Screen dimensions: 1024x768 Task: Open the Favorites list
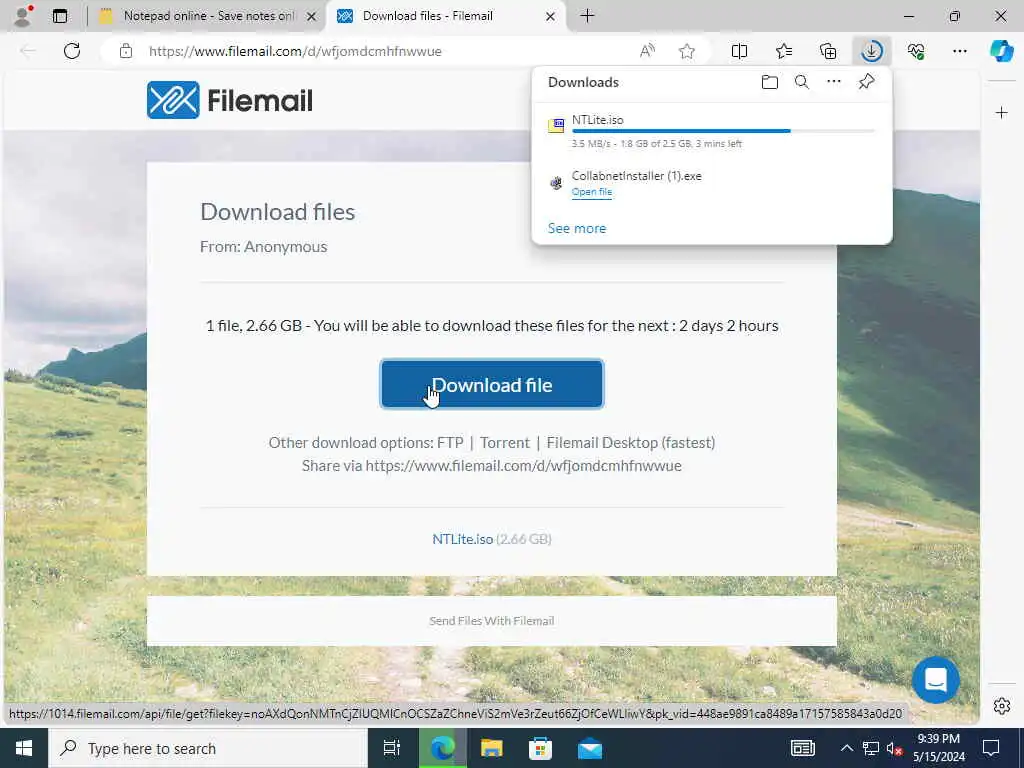pos(784,51)
